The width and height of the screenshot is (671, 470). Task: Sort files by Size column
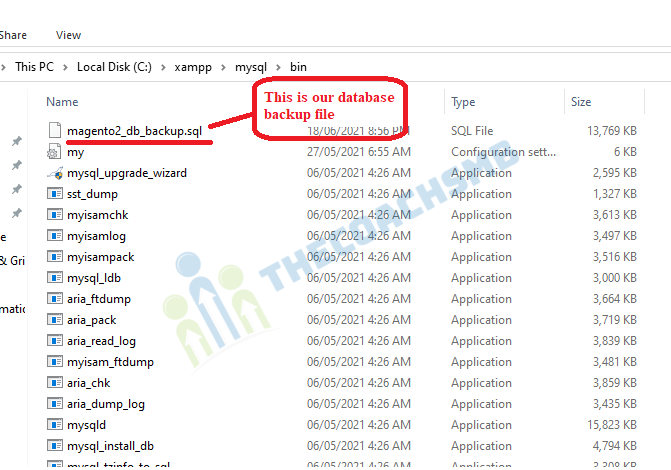(x=581, y=102)
